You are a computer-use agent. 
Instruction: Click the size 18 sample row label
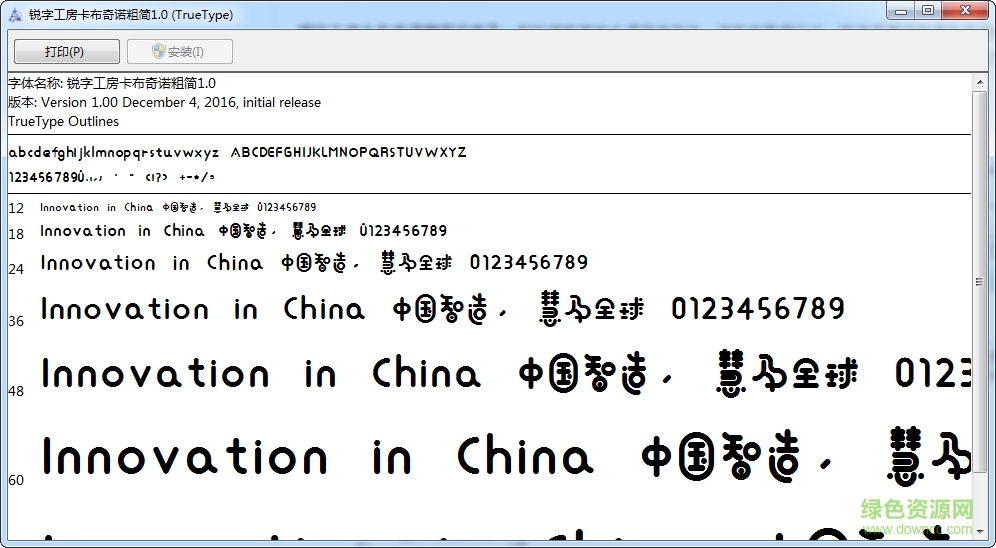coord(16,234)
